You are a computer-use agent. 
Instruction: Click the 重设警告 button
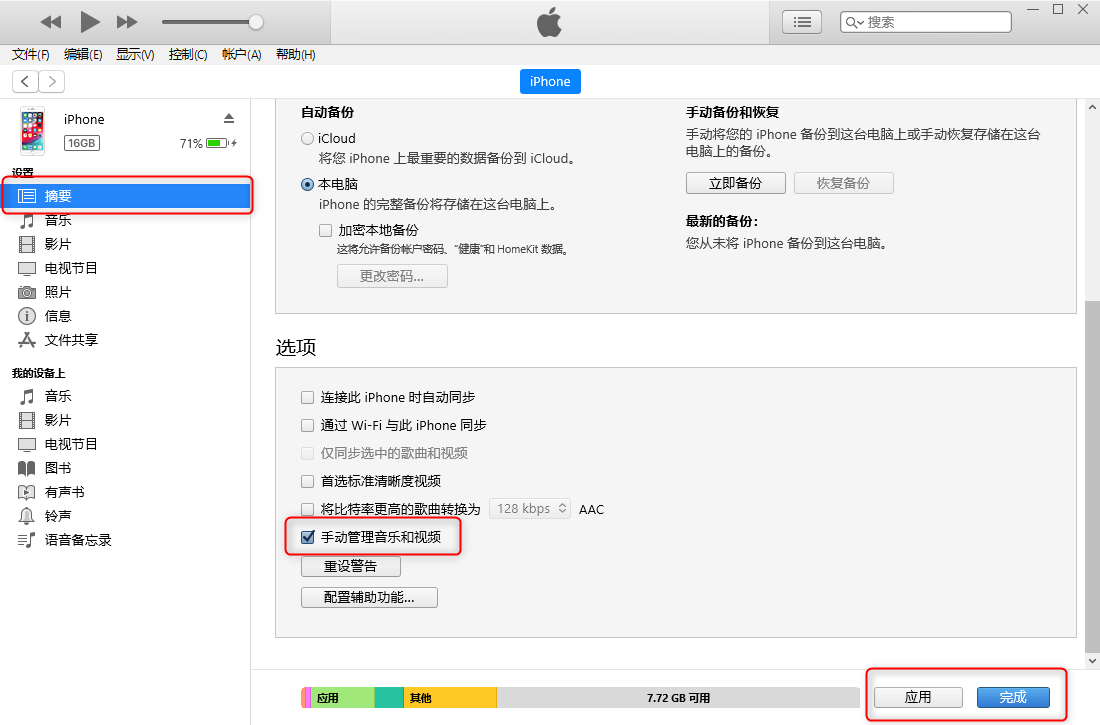click(x=351, y=566)
